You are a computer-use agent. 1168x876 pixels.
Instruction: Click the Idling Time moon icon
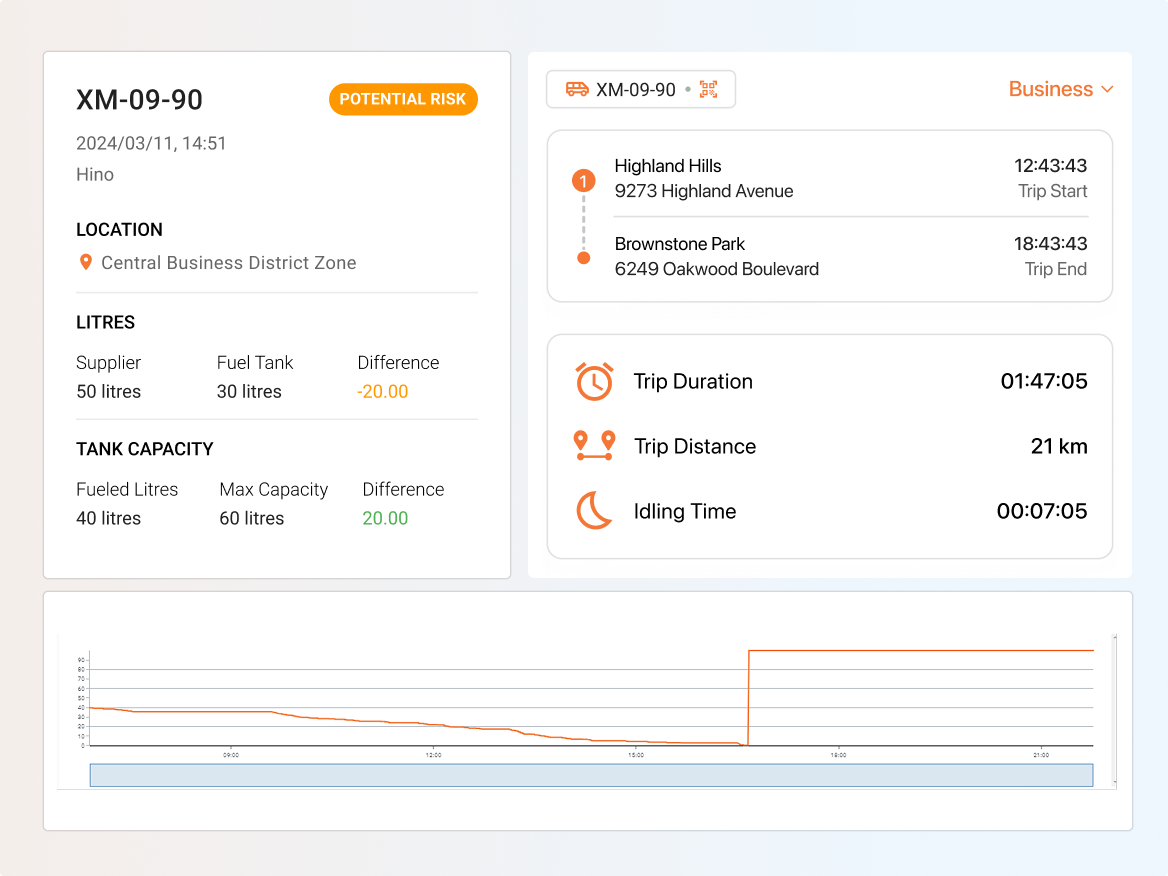(594, 511)
